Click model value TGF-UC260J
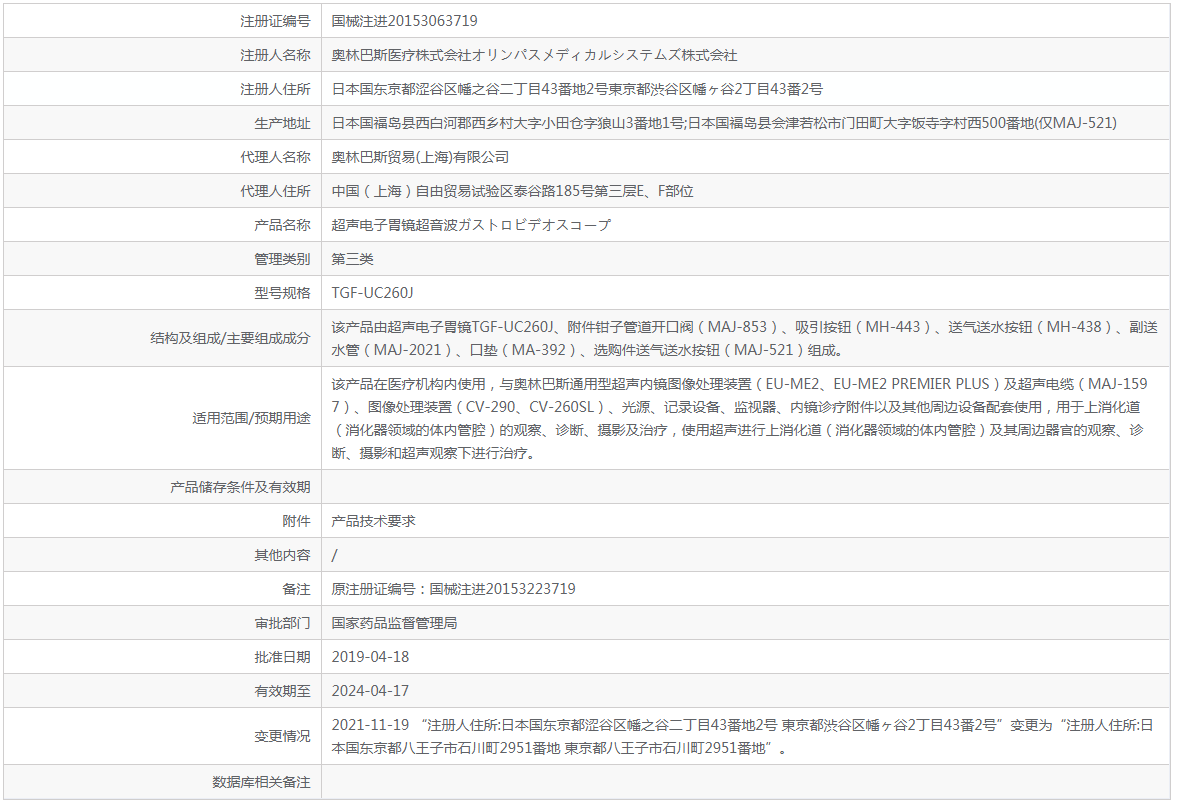Image resolution: width=1179 pixels, height=804 pixels. tap(372, 293)
